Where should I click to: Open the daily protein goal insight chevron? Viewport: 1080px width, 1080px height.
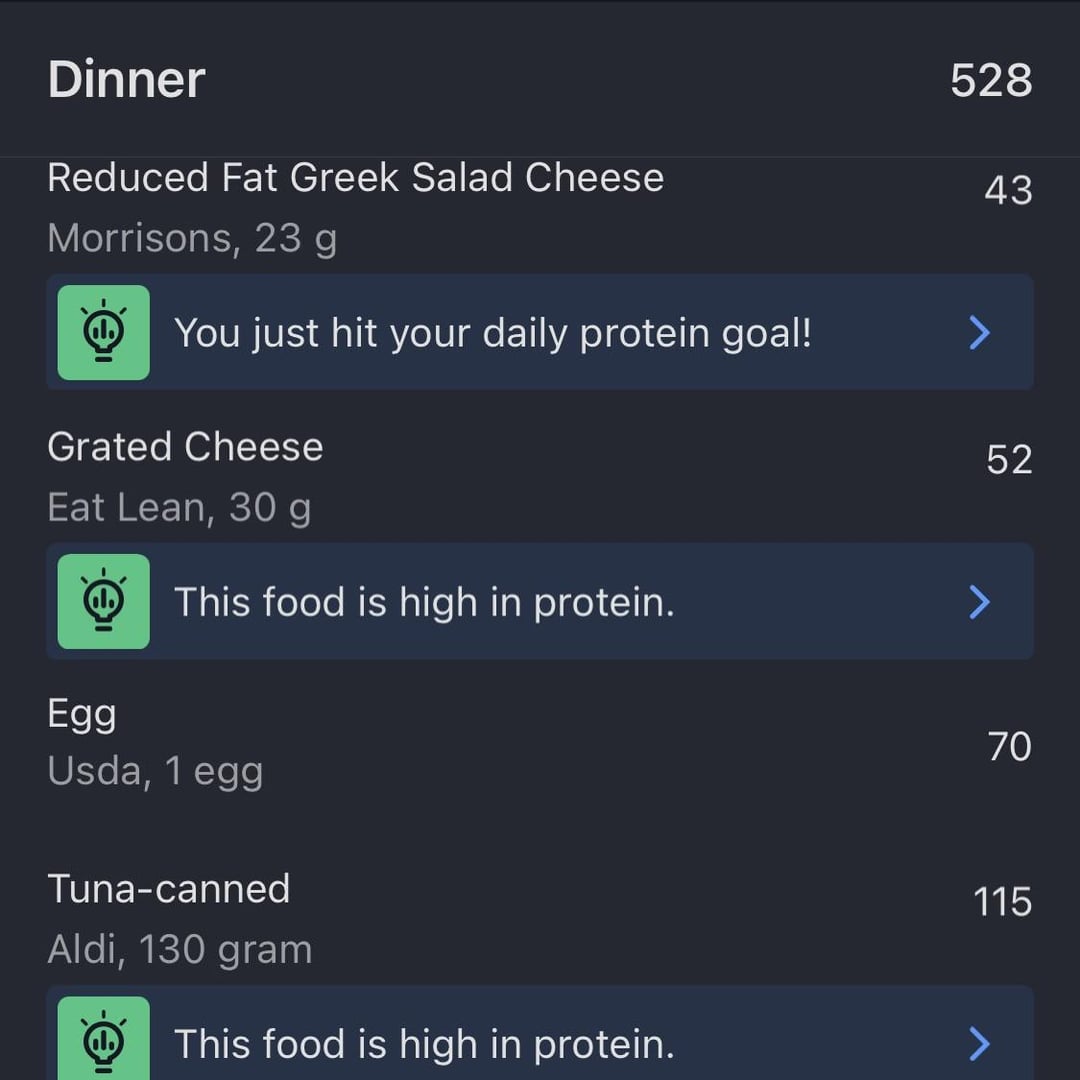979,333
